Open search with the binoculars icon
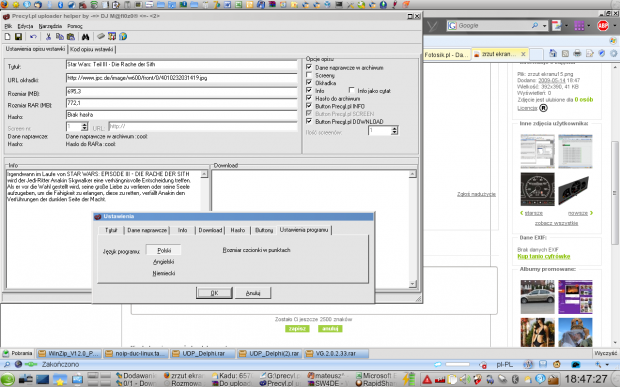620x387 pixels. (85, 37)
